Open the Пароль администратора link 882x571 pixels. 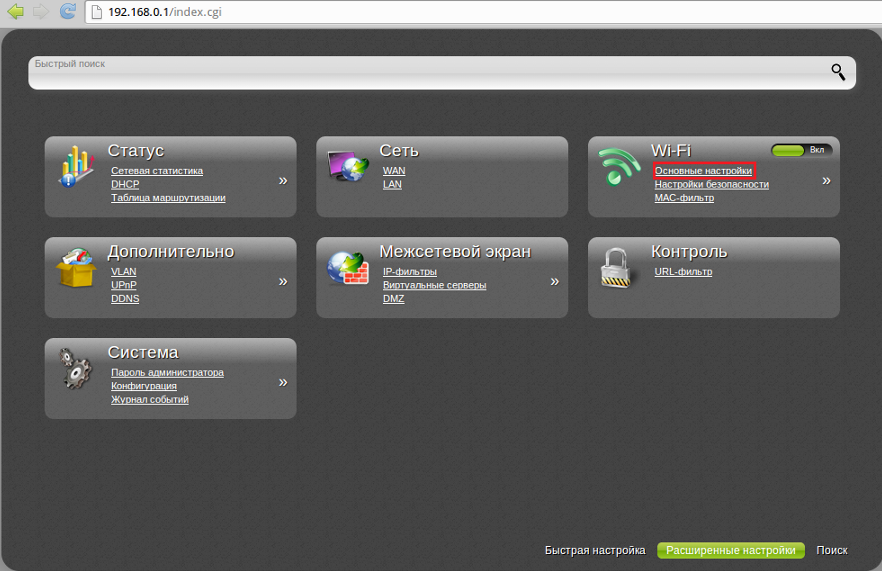point(167,372)
